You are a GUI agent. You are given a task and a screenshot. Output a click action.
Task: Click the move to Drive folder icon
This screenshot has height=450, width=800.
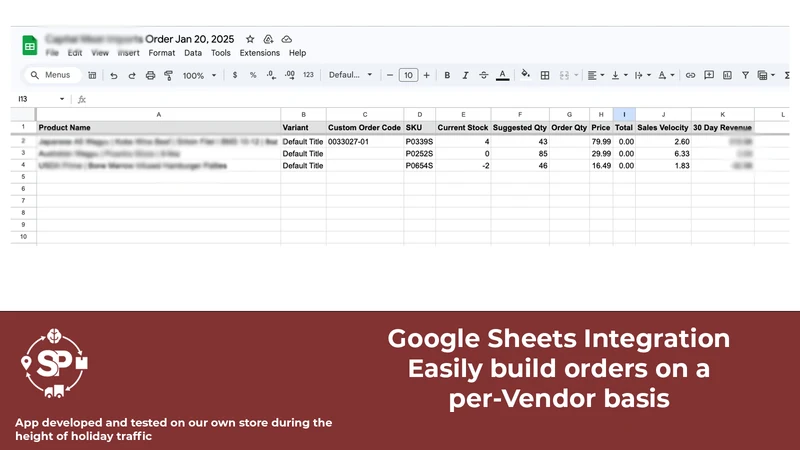tap(268, 39)
